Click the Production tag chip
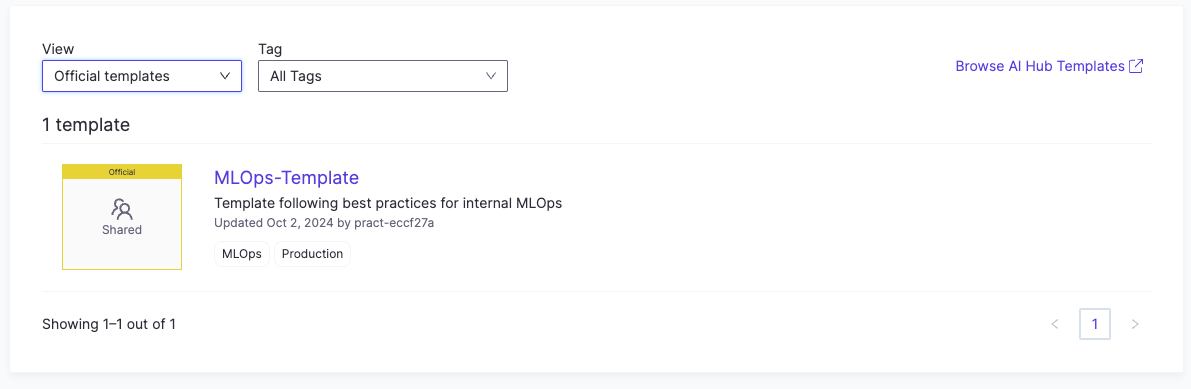 [312, 254]
